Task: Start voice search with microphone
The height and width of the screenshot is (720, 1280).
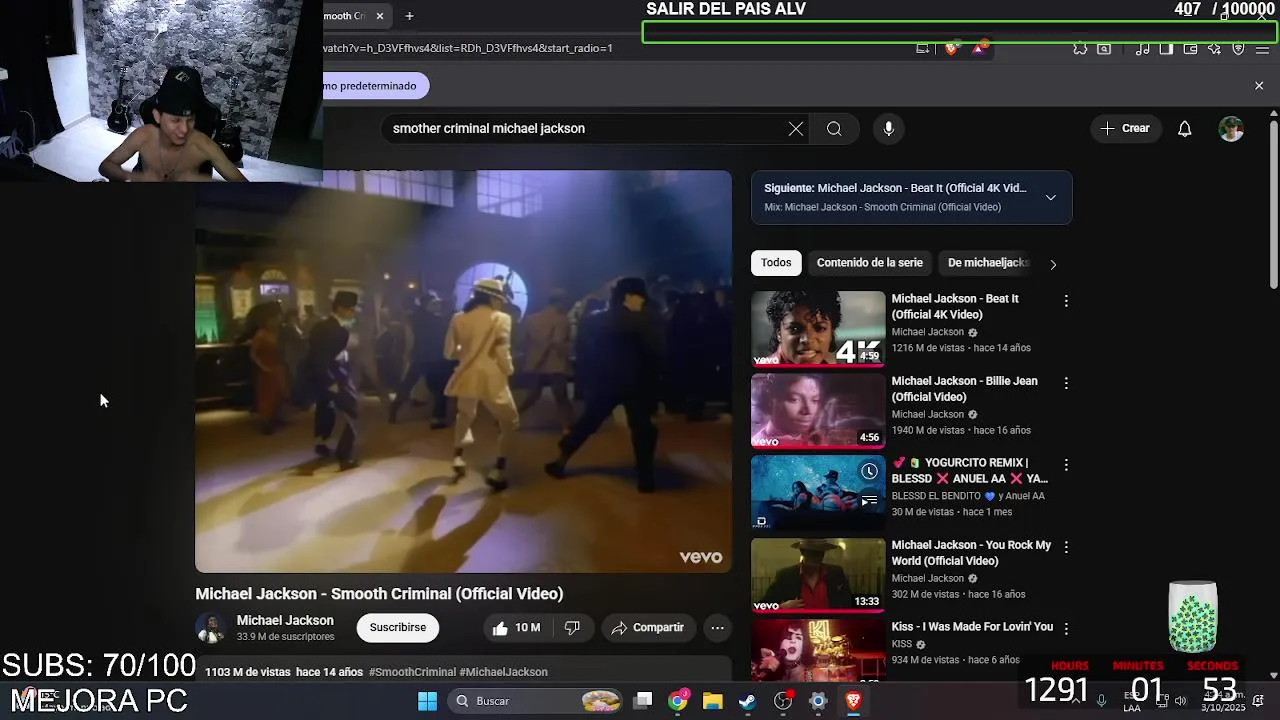Action: [888, 128]
